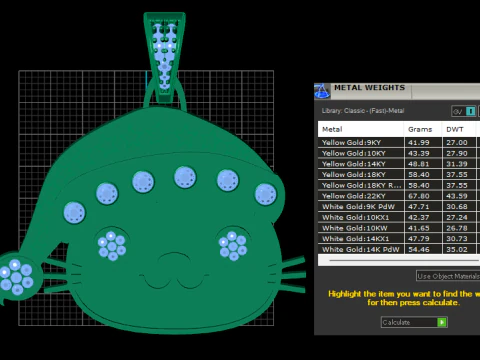Toggle the G/ unit switch
Viewport: 480px width, 360px height.
(x=463, y=111)
